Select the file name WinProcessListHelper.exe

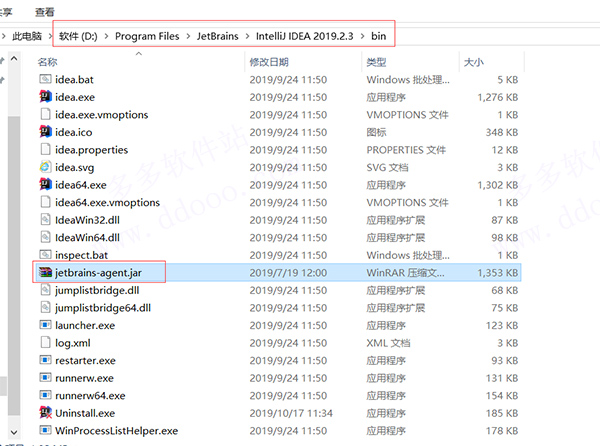pyautogui.click(x=117, y=430)
